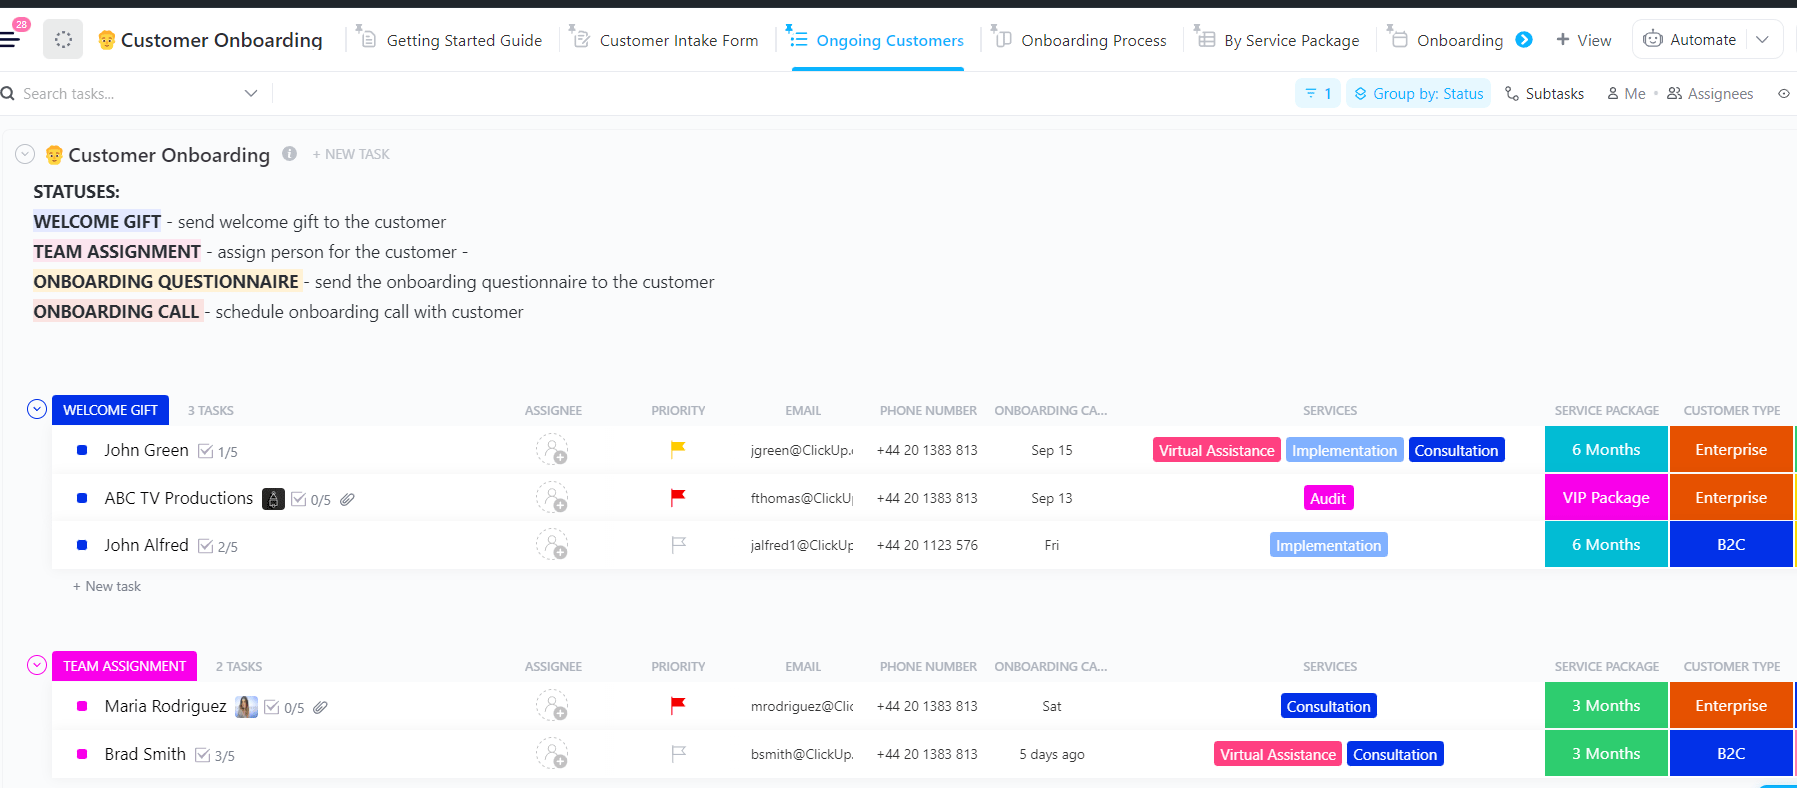The image size is (1797, 788).
Task: Open attachment clip on ABC TV Productions
Action: (x=347, y=499)
